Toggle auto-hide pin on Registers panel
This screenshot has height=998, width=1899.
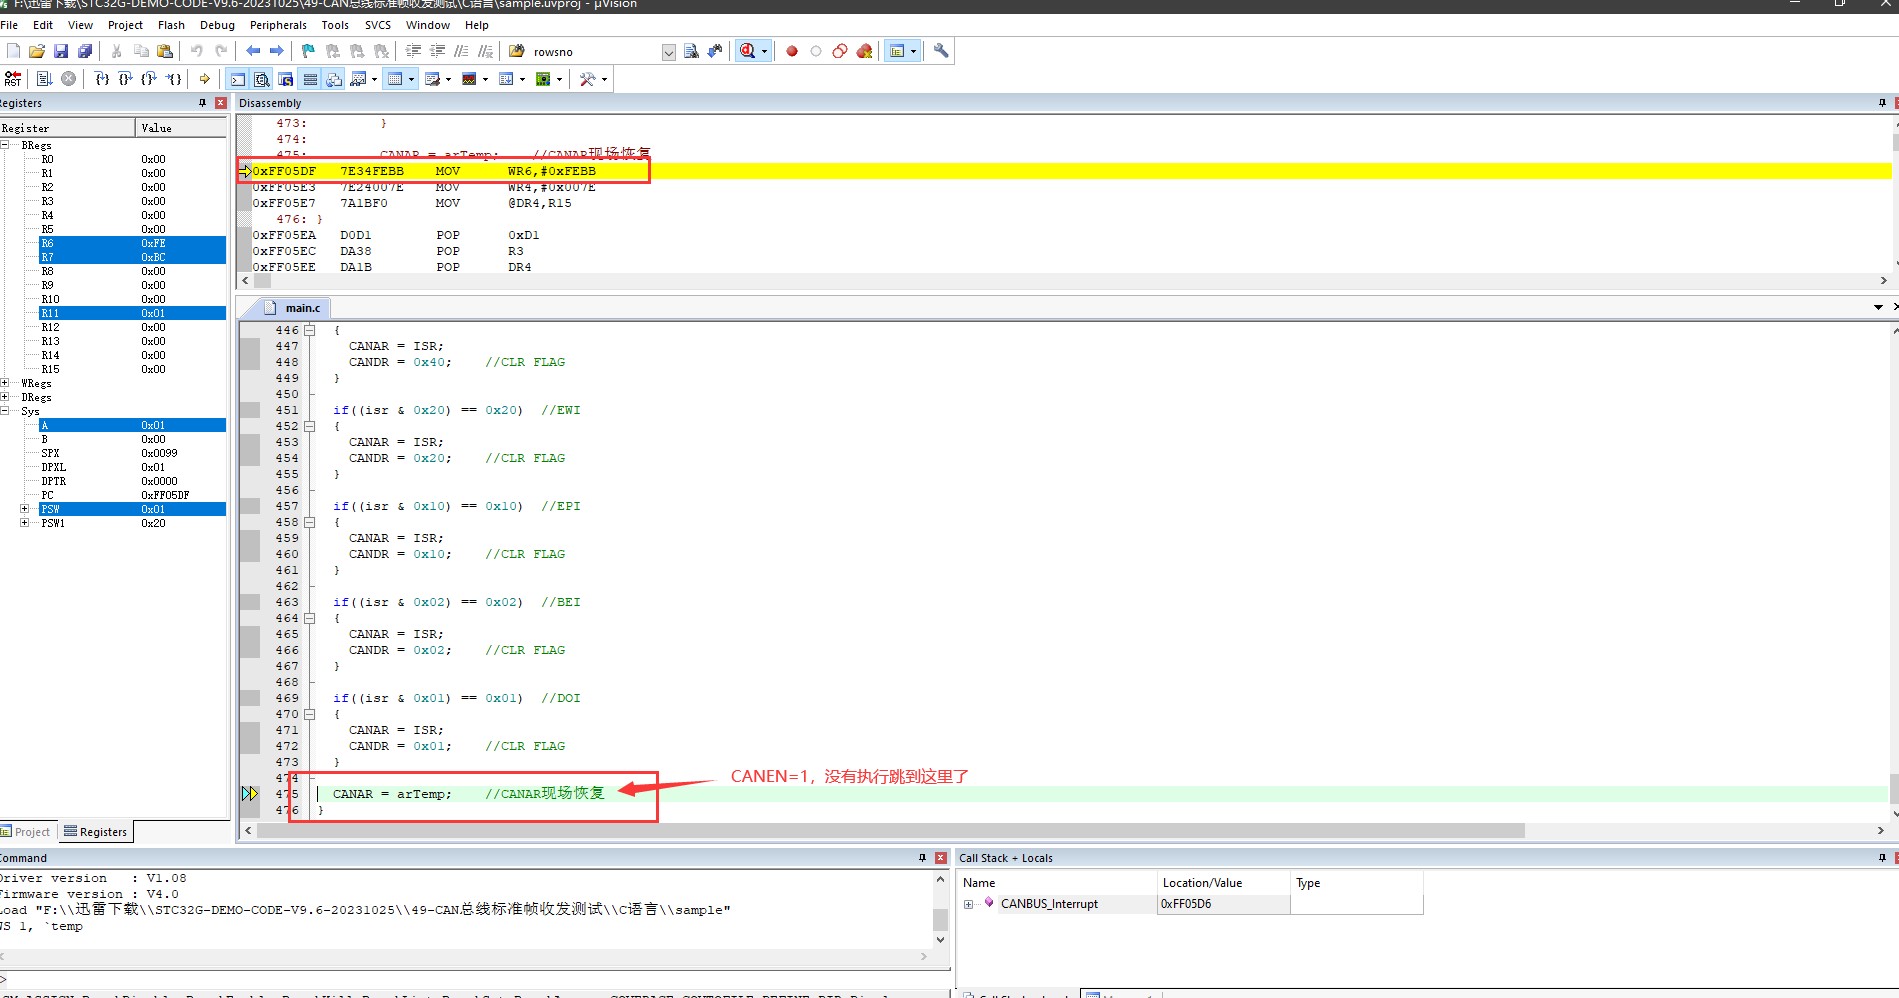coord(203,103)
